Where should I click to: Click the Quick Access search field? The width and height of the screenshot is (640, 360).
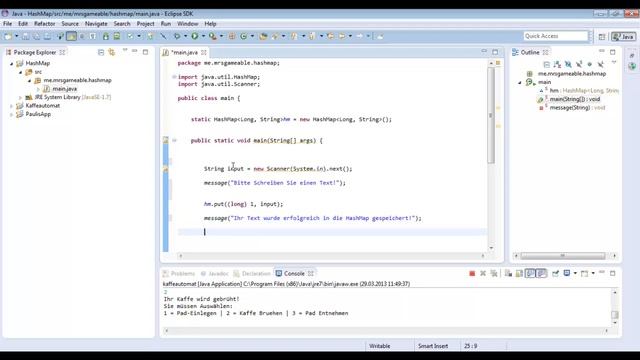point(556,36)
